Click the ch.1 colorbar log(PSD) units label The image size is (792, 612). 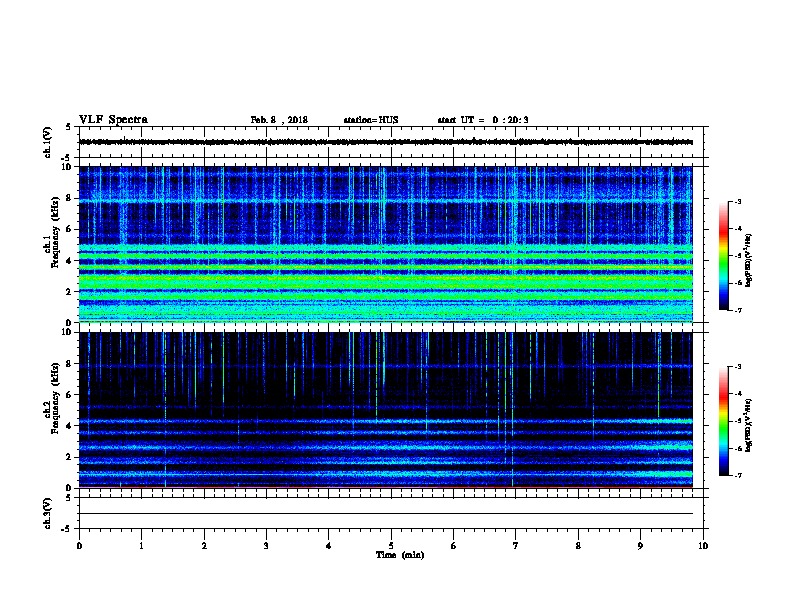click(x=749, y=260)
